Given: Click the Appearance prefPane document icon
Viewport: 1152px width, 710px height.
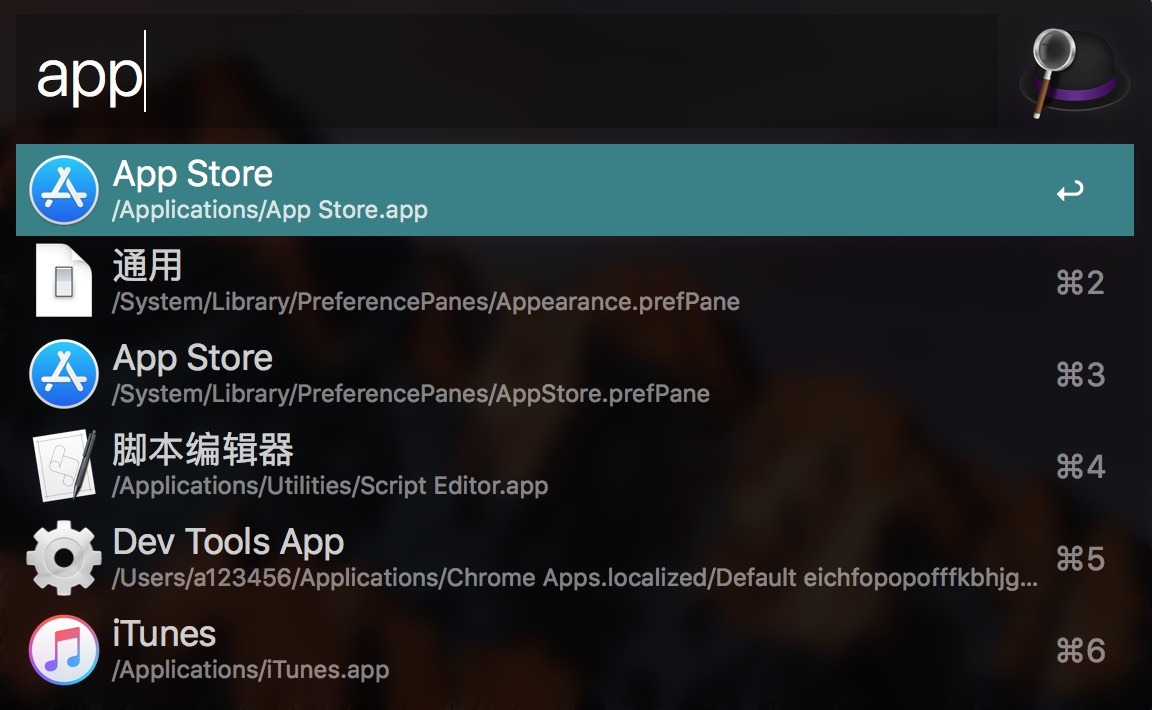Looking at the screenshot, I should pyautogui.click(x=64, y=281).
